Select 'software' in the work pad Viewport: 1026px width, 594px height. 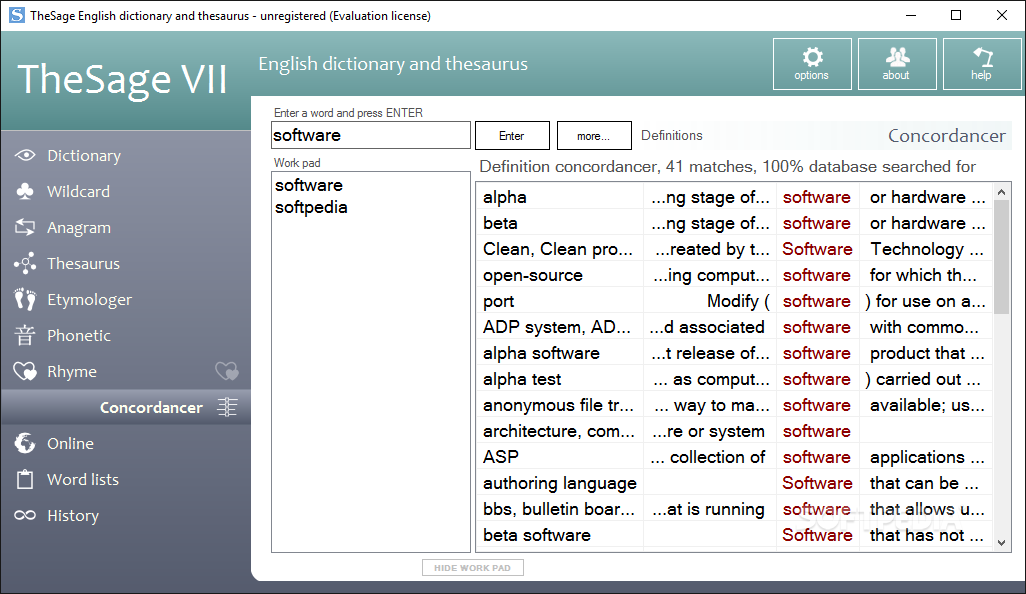coord(309,185)
